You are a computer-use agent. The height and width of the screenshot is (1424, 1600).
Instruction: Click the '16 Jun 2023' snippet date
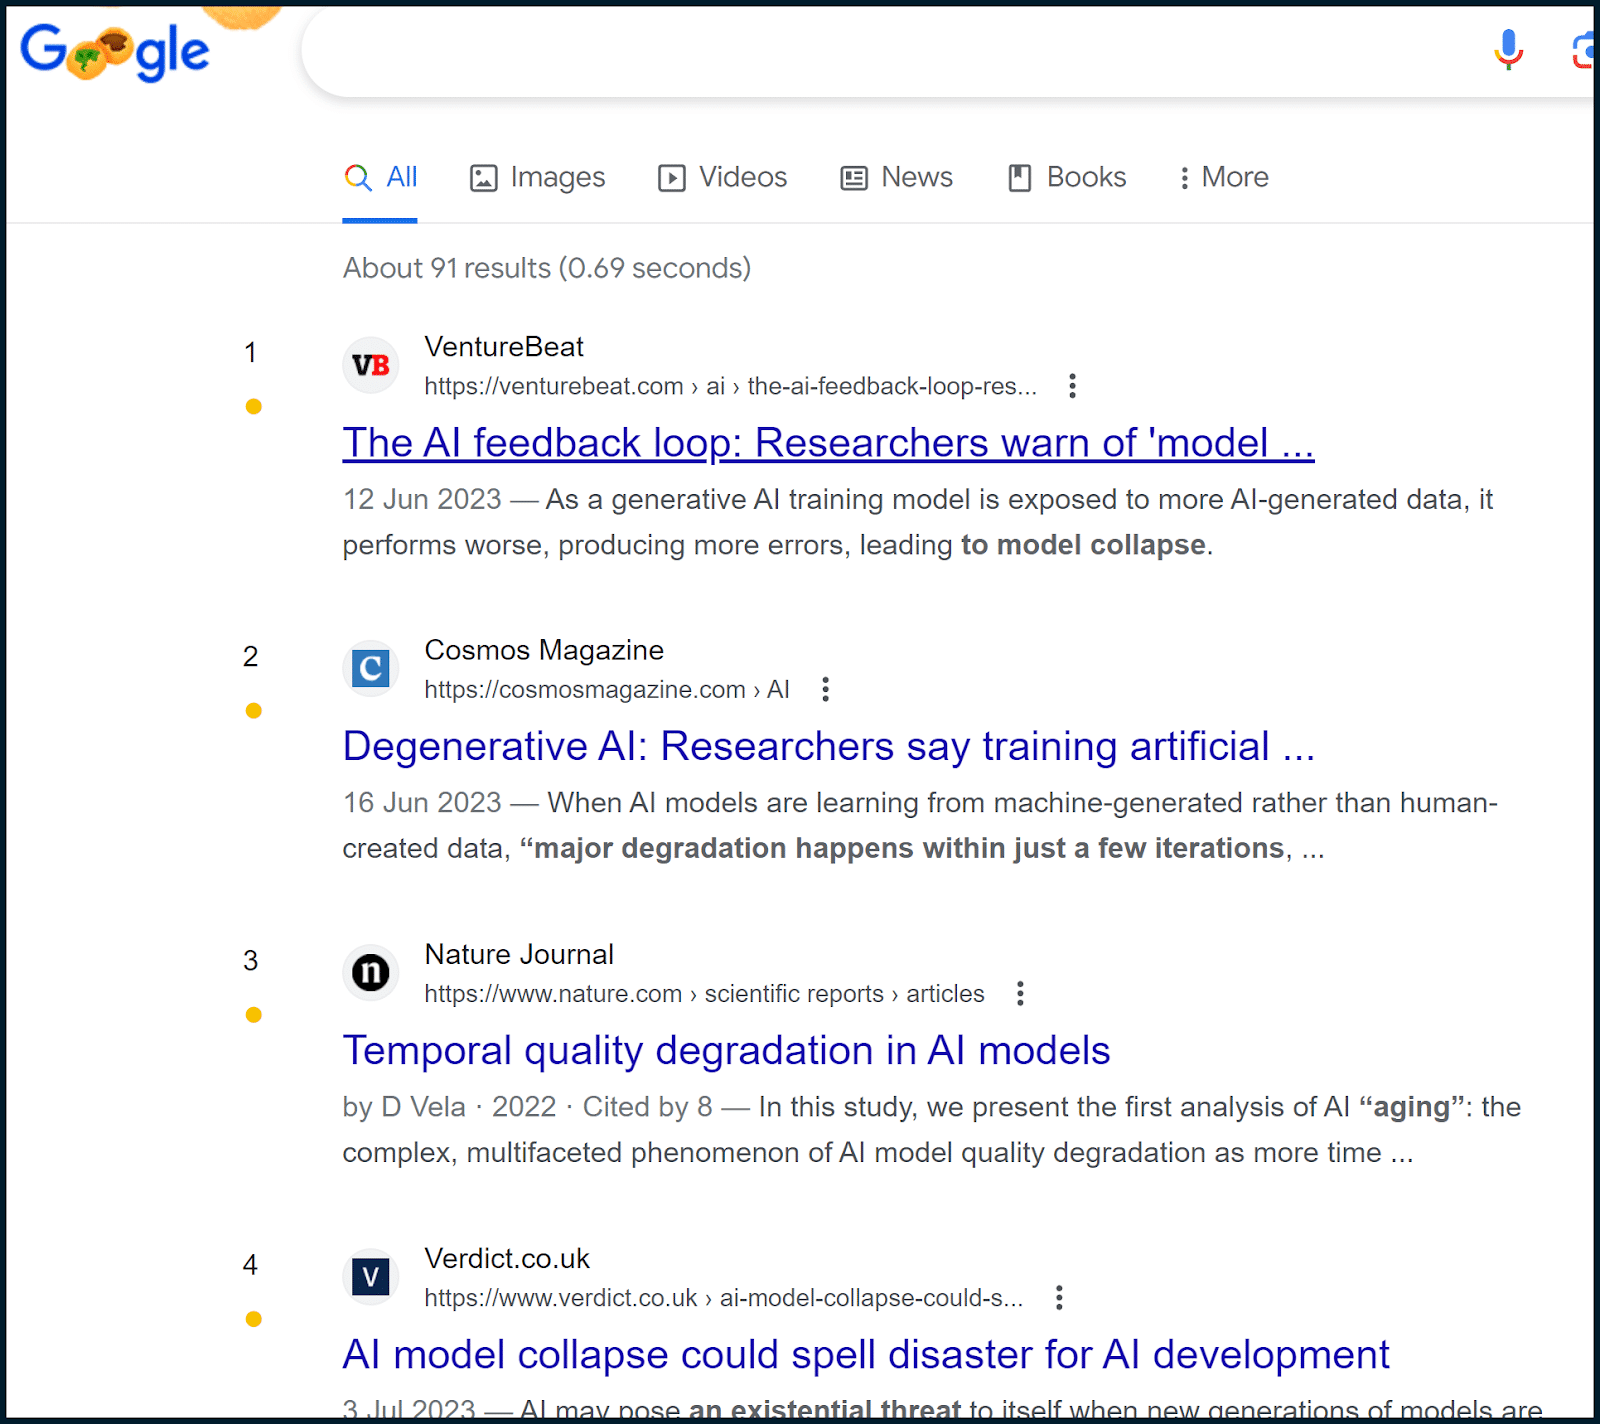point(422,802)
